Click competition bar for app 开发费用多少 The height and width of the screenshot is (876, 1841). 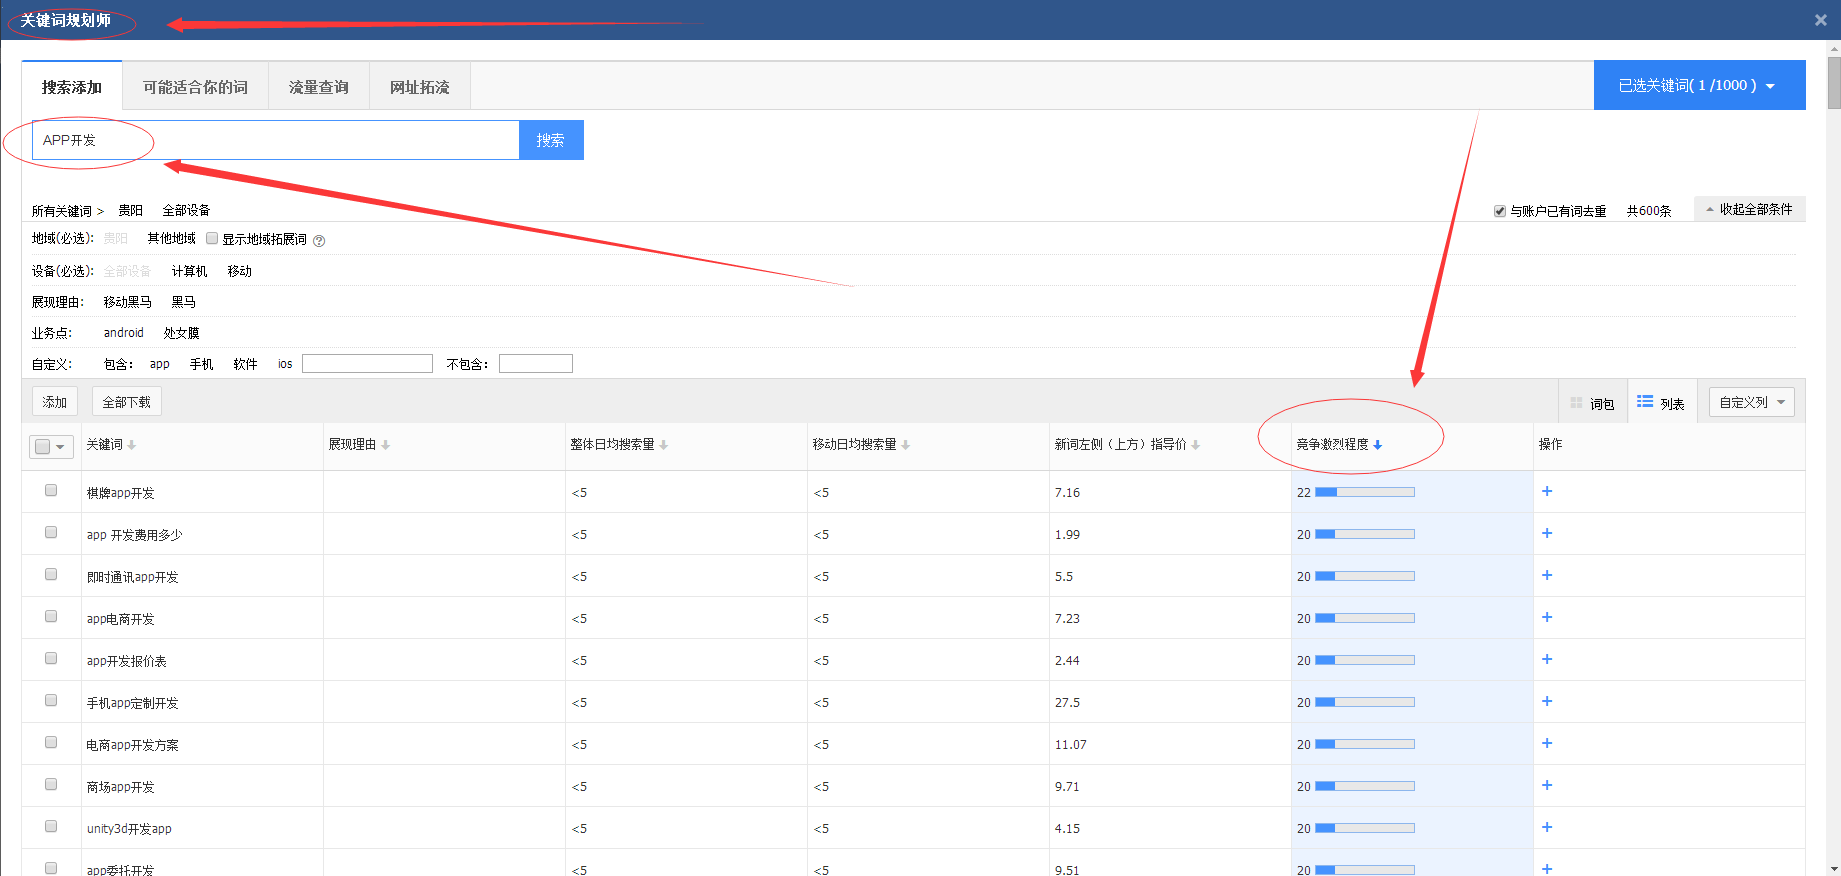click(x=1365, y=534)
